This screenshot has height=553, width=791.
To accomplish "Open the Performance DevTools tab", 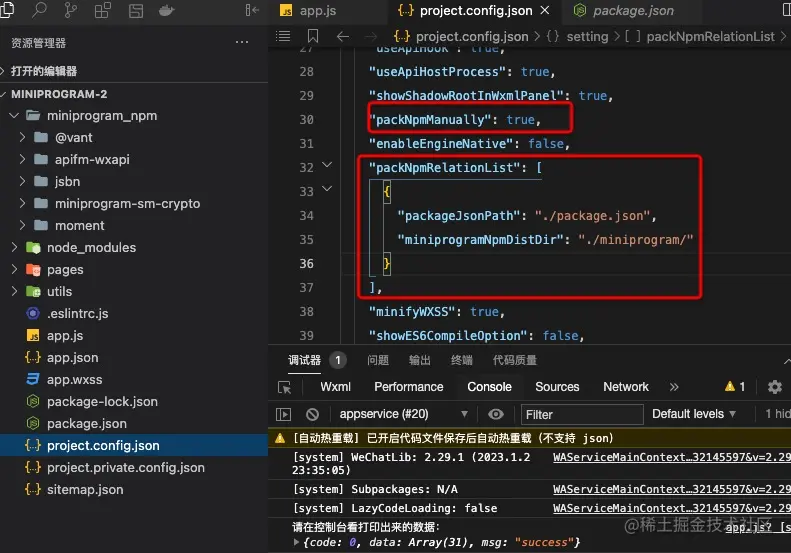I will [x=409, y=387].
